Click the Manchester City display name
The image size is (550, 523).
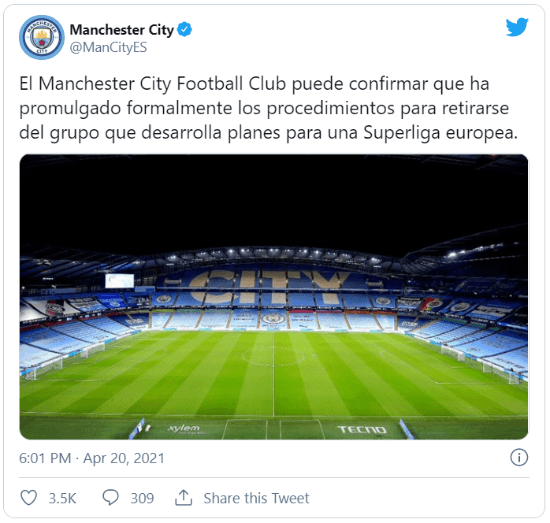point(122,30)
